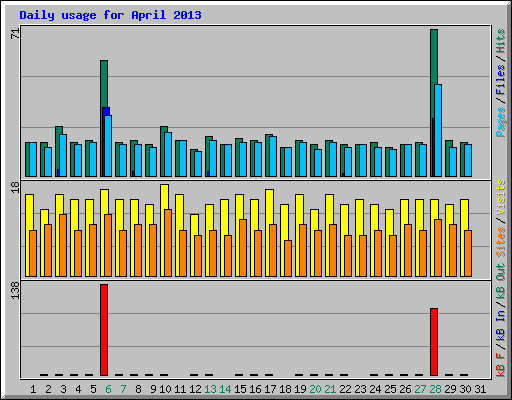Click the 'kB F' legend label
The width and height of the screenshot is (512, 400).
[500, 365]
